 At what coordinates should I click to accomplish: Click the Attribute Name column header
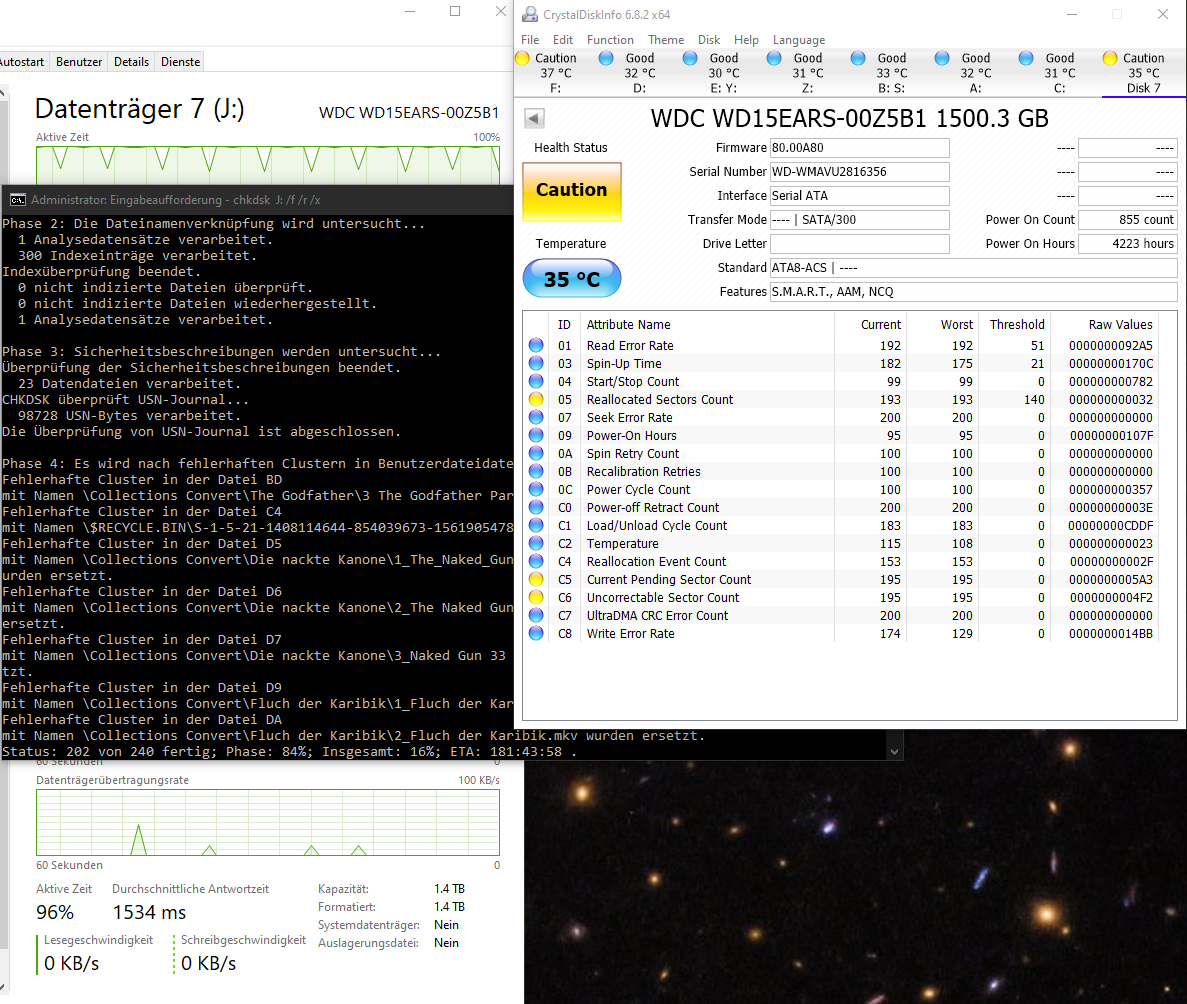tap(628, 324)
